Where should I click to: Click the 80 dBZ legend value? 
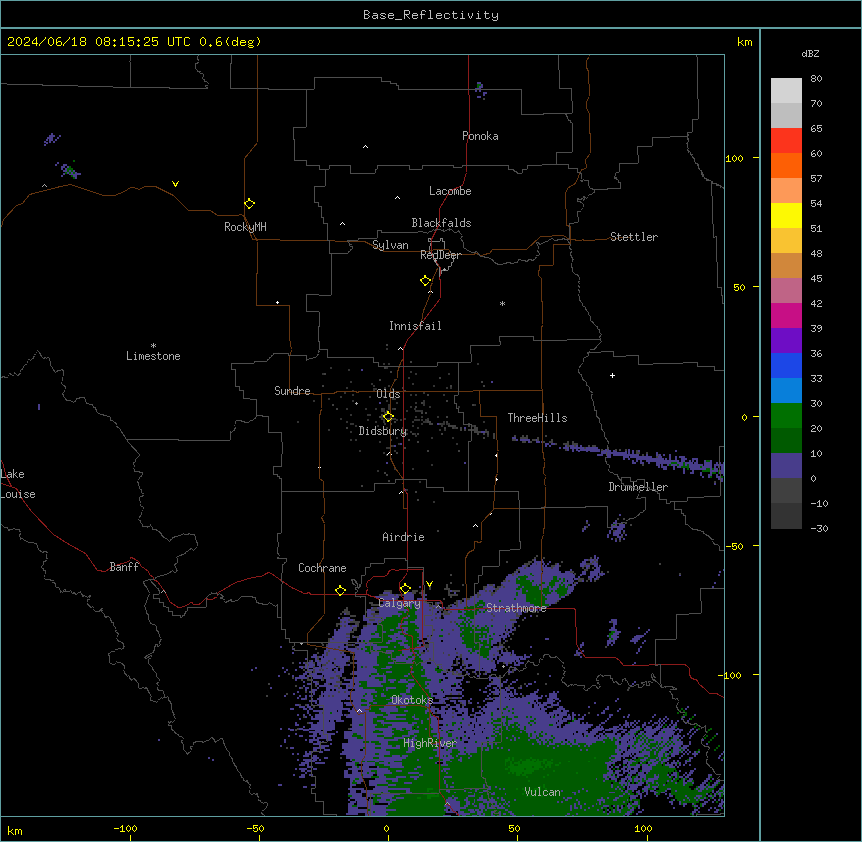point(816,79)
